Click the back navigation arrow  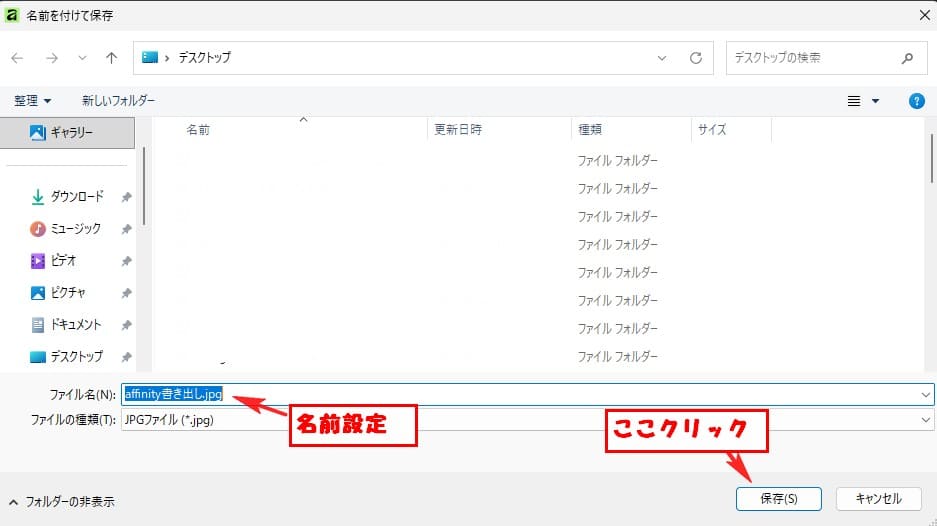[x=17, y=58]
